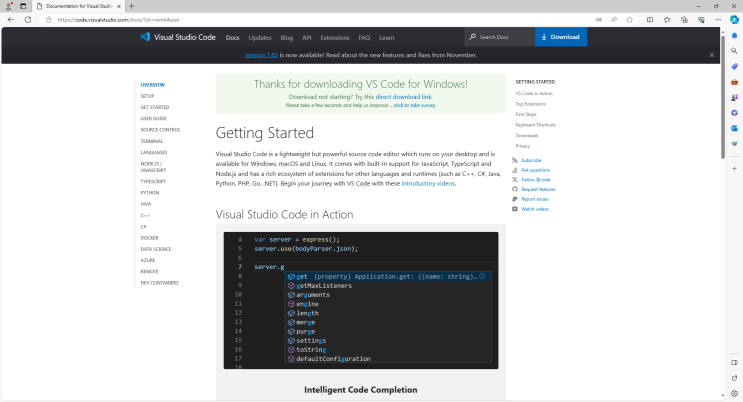Open the Favorites list icon
This screenshot has height=402, width=743.
667,19
